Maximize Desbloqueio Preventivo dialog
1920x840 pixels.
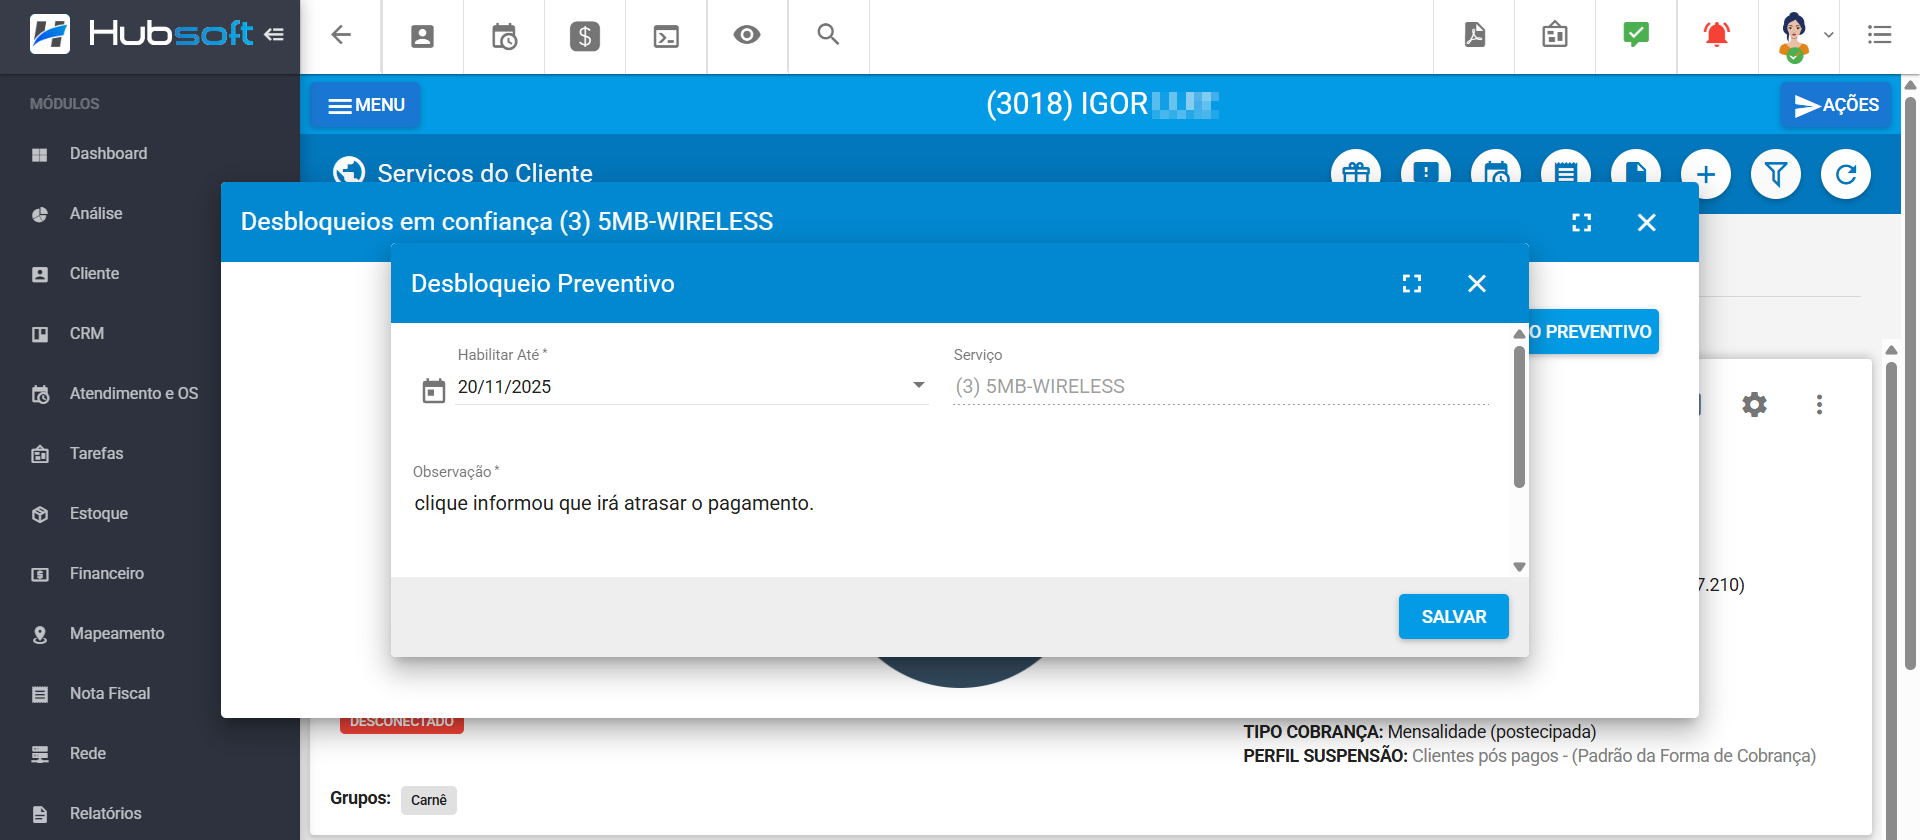1412,284
